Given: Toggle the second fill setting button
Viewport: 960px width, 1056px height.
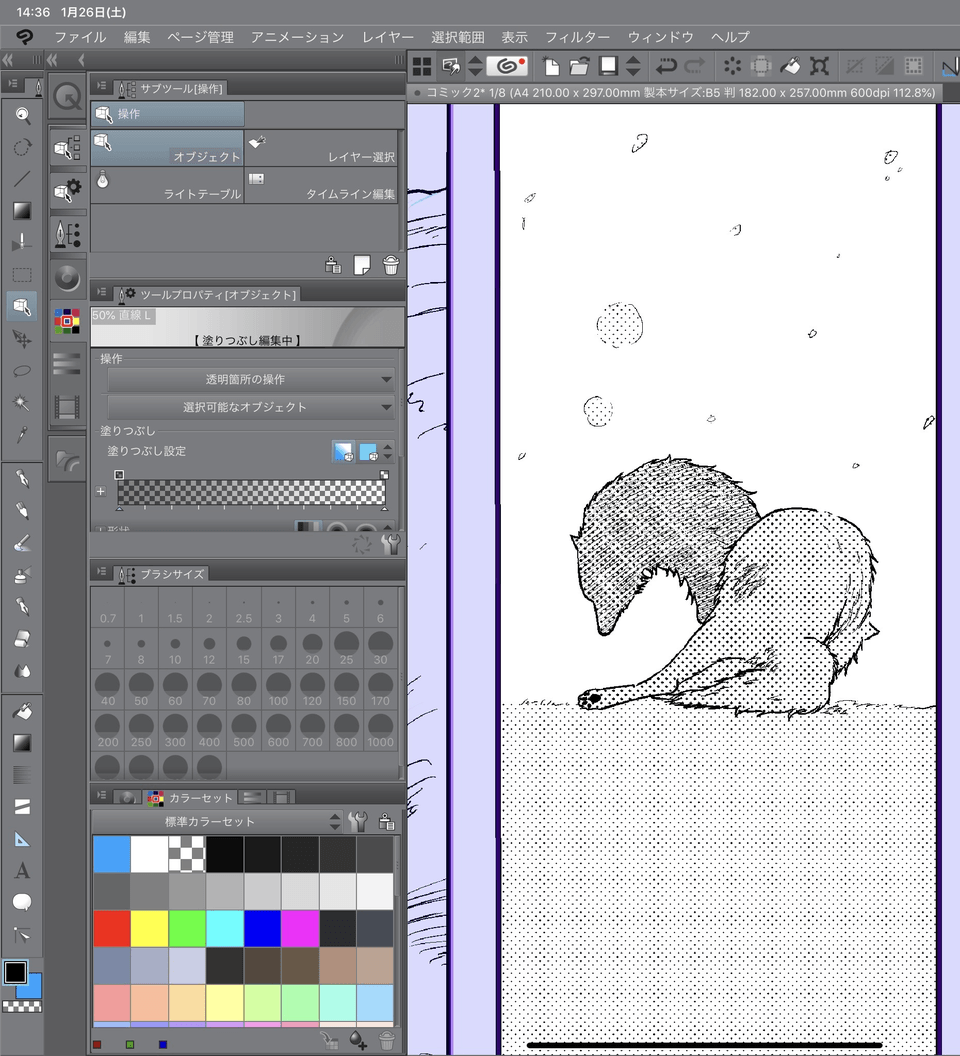Looking at the screenshot, I should (369, 452).
